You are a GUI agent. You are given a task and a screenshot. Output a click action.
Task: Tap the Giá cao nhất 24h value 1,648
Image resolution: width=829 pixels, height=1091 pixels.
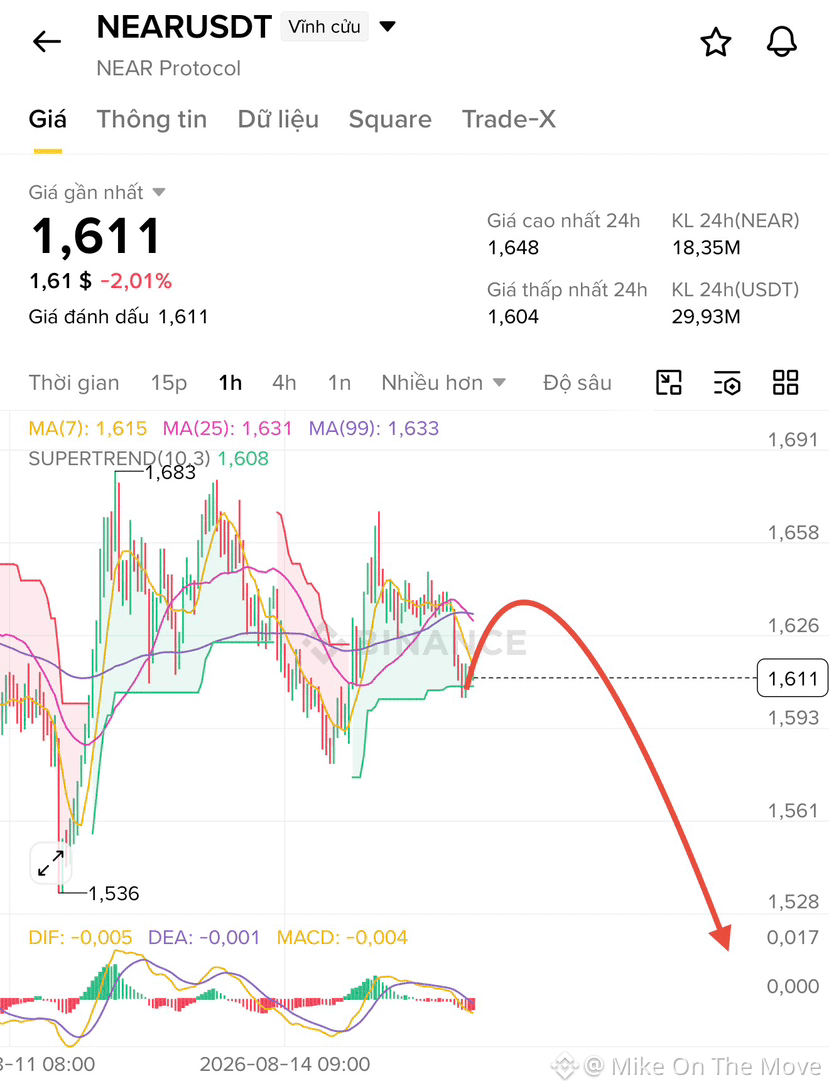513,248
